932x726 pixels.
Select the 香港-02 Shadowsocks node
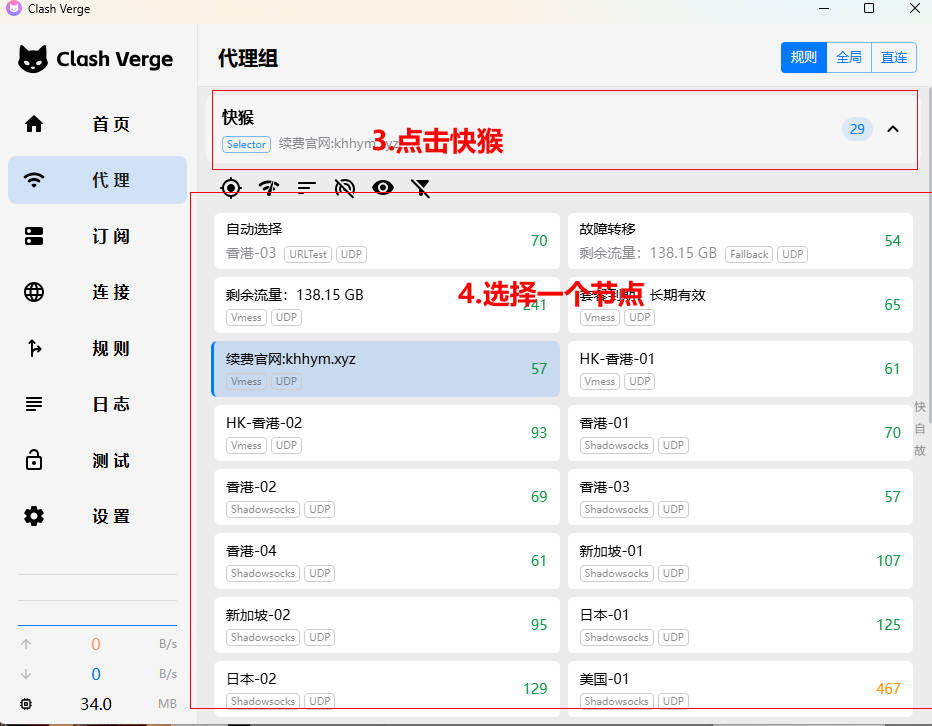tap(386, 496)
